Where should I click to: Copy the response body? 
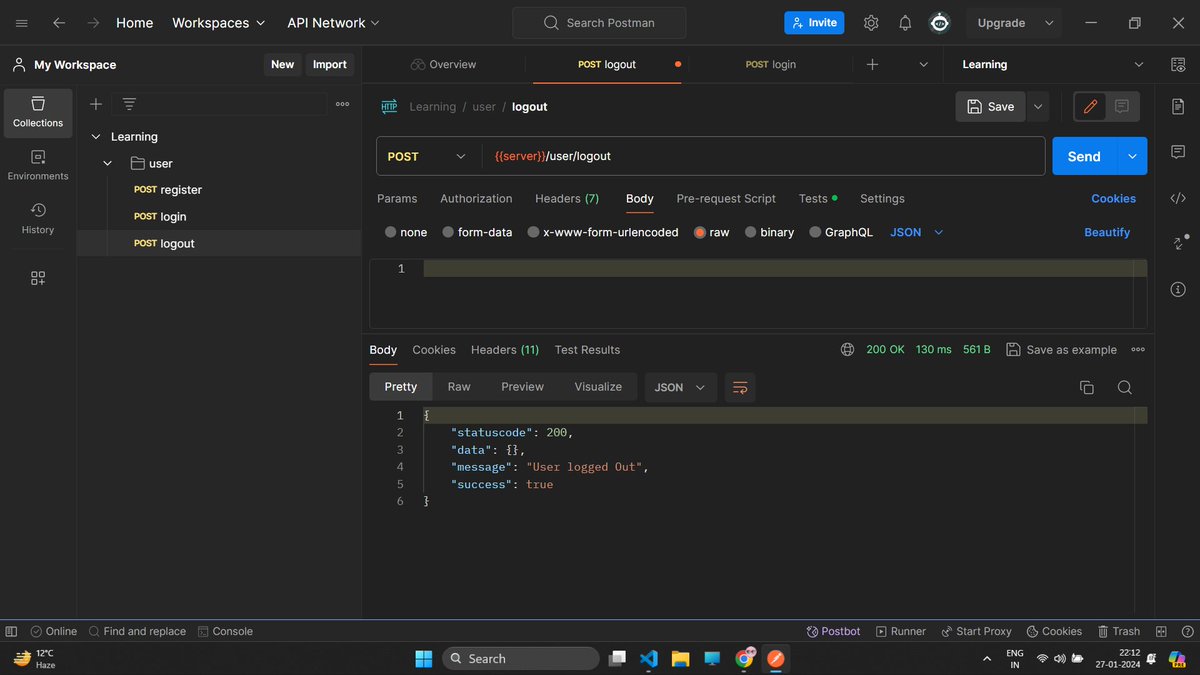[x=1087, y=387]
